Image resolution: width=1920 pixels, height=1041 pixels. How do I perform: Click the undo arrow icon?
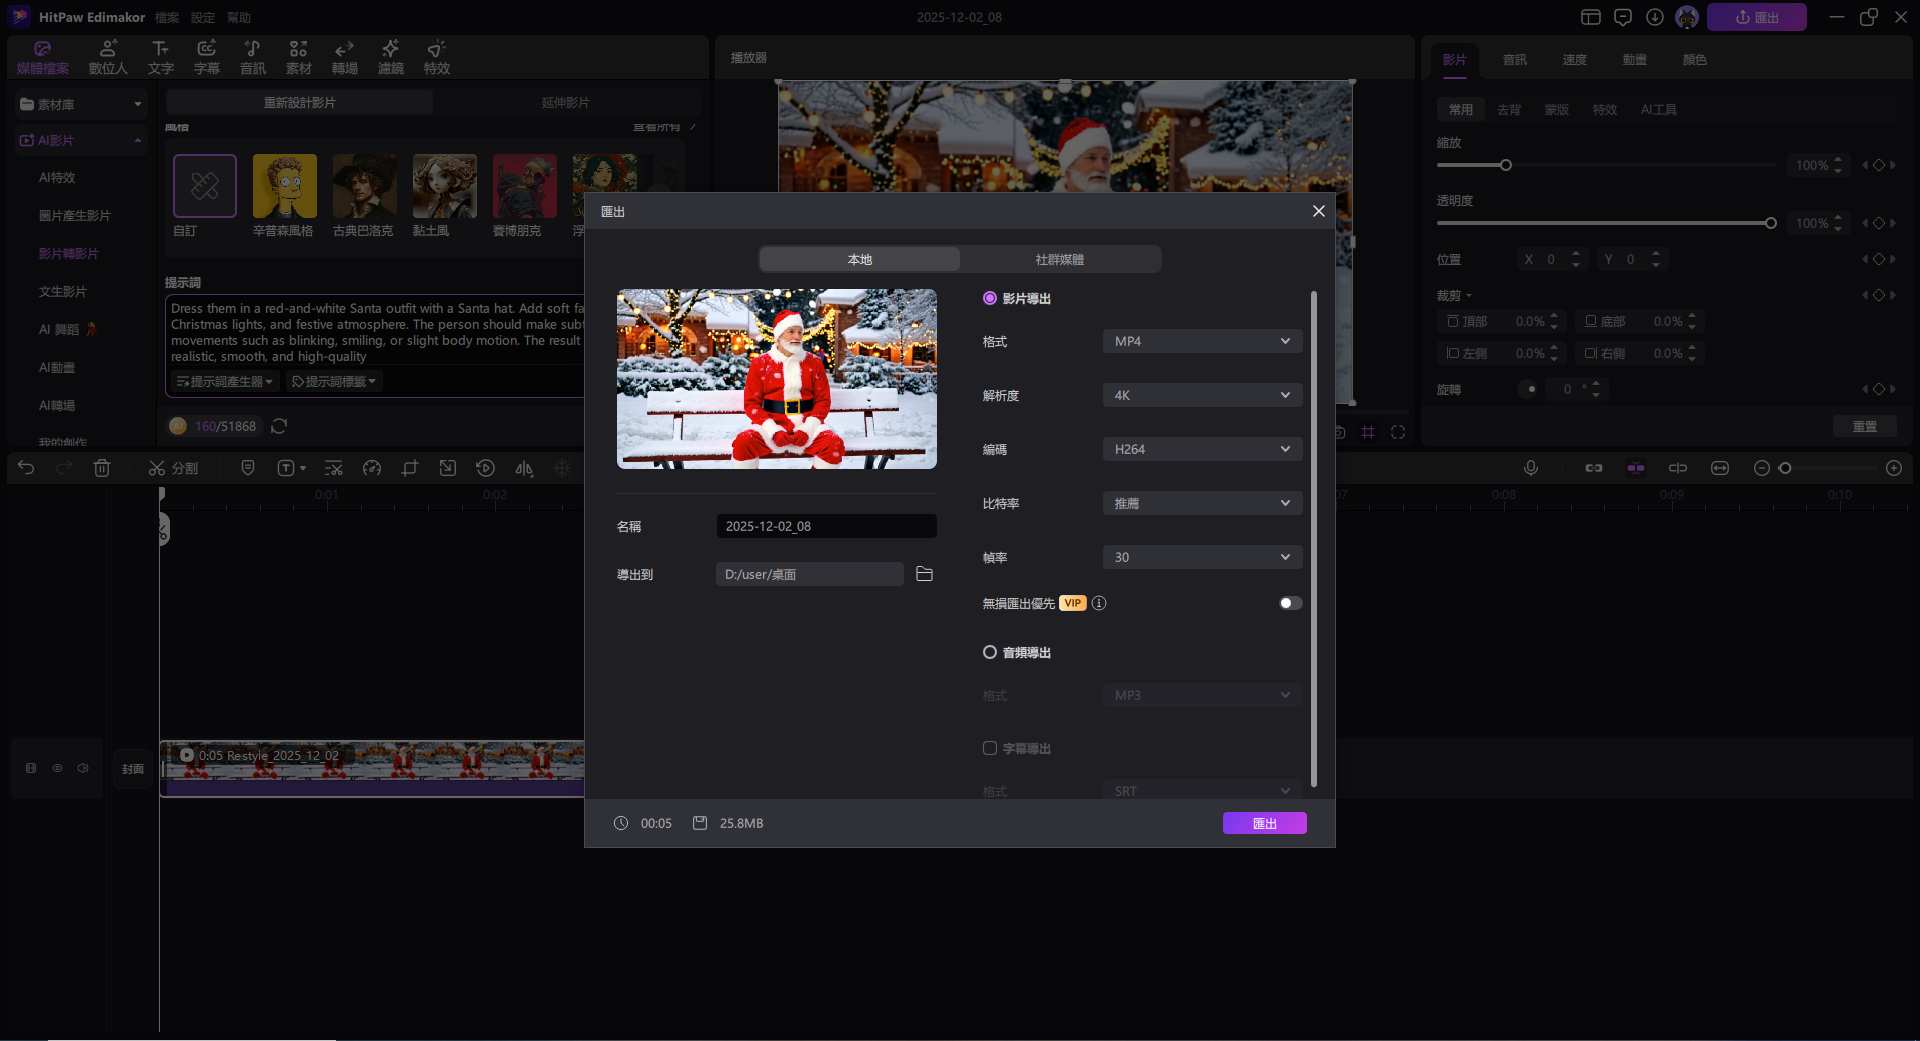[x=26, y=468]
